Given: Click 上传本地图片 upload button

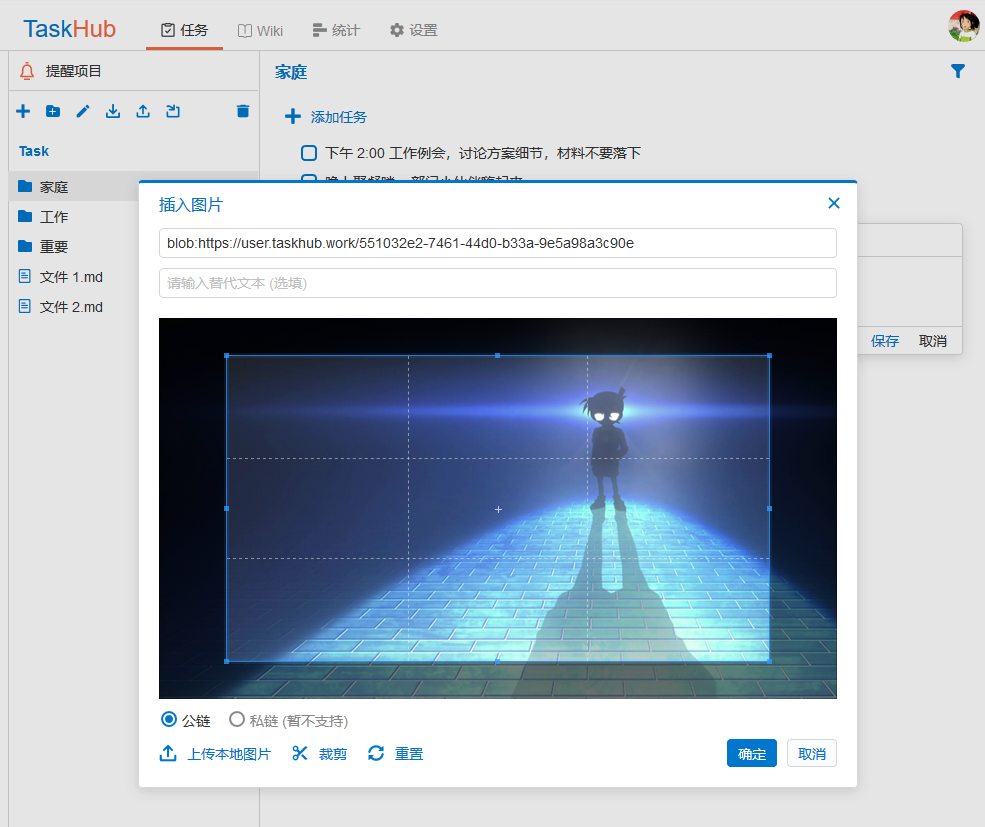Looking at the screenshot, I should pyautogui.click(x=215, y=753).
